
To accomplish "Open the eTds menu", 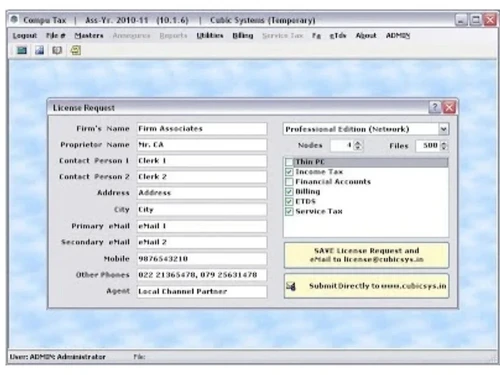I will point(338,35).
